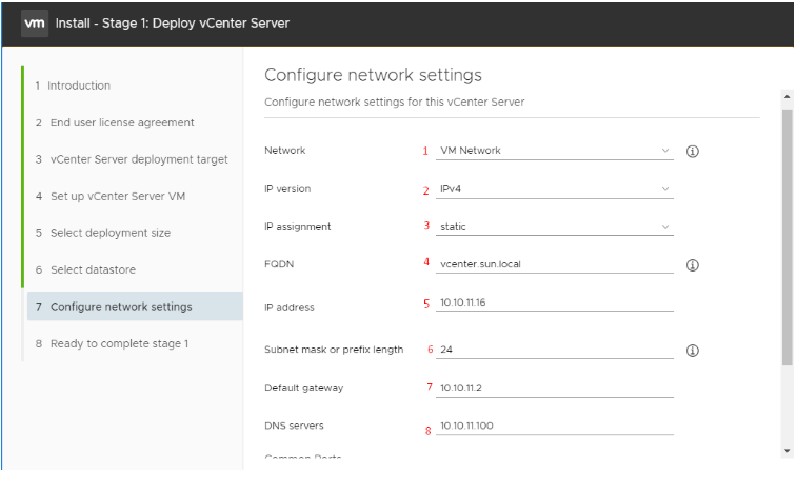Select step 8 Ready to complete stage 1
This screenshot has height=500, width=800.
pyautogui.click(x=112, y=343)
